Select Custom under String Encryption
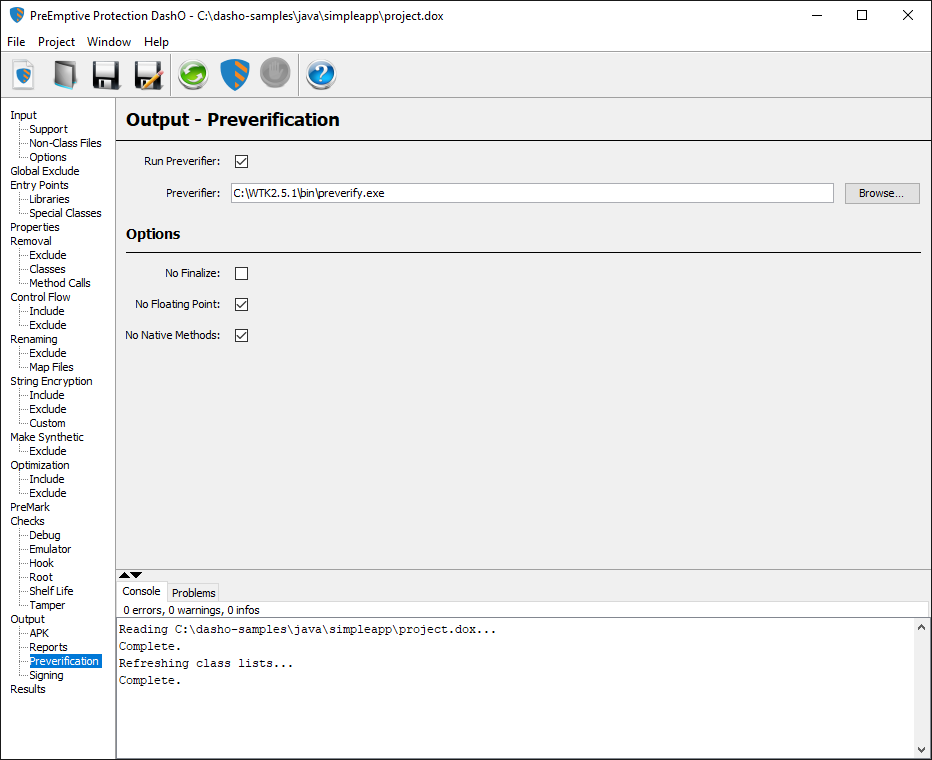932x760 pixels. 48,423
